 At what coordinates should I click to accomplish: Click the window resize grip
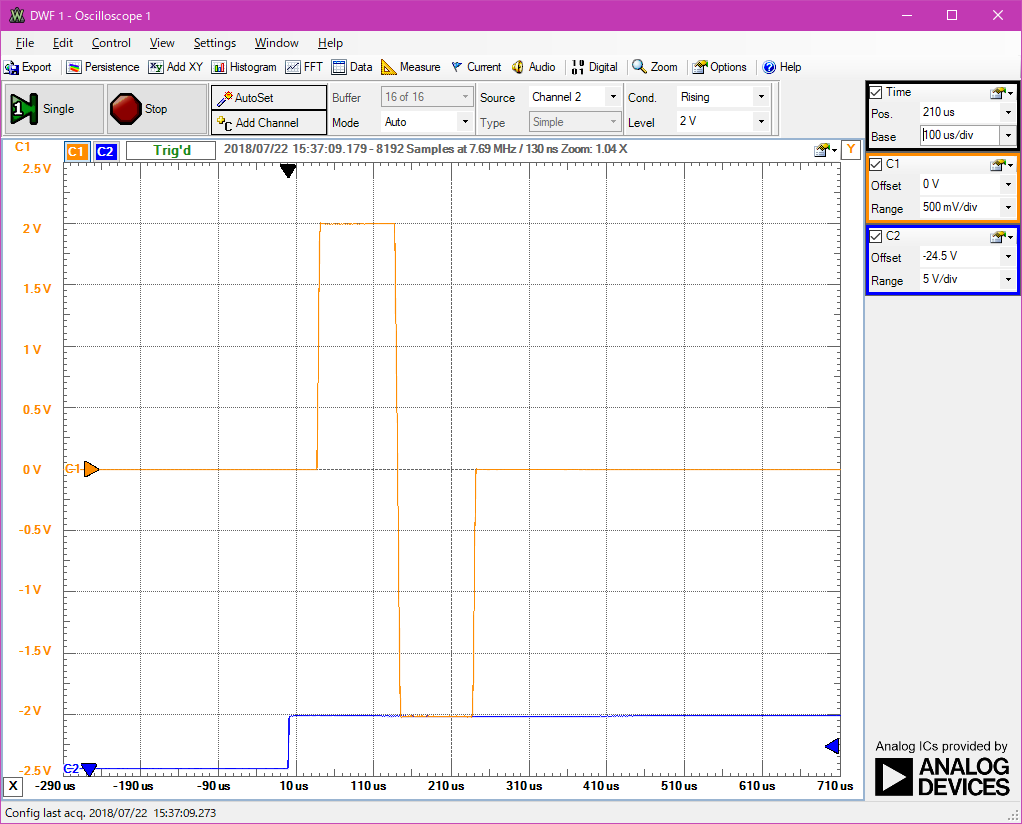[x=1014, y=816]
